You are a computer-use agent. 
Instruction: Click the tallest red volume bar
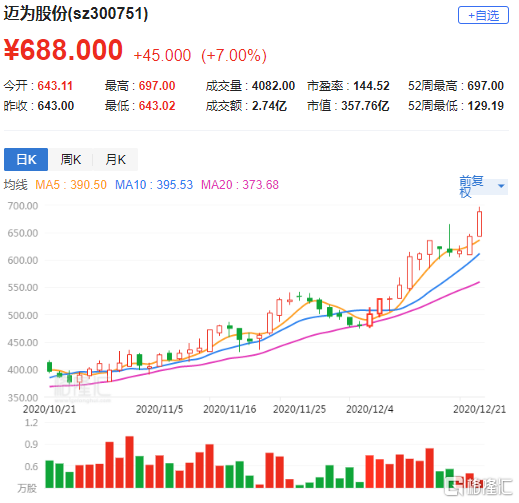pyautogui.click(x=129, y=462)
